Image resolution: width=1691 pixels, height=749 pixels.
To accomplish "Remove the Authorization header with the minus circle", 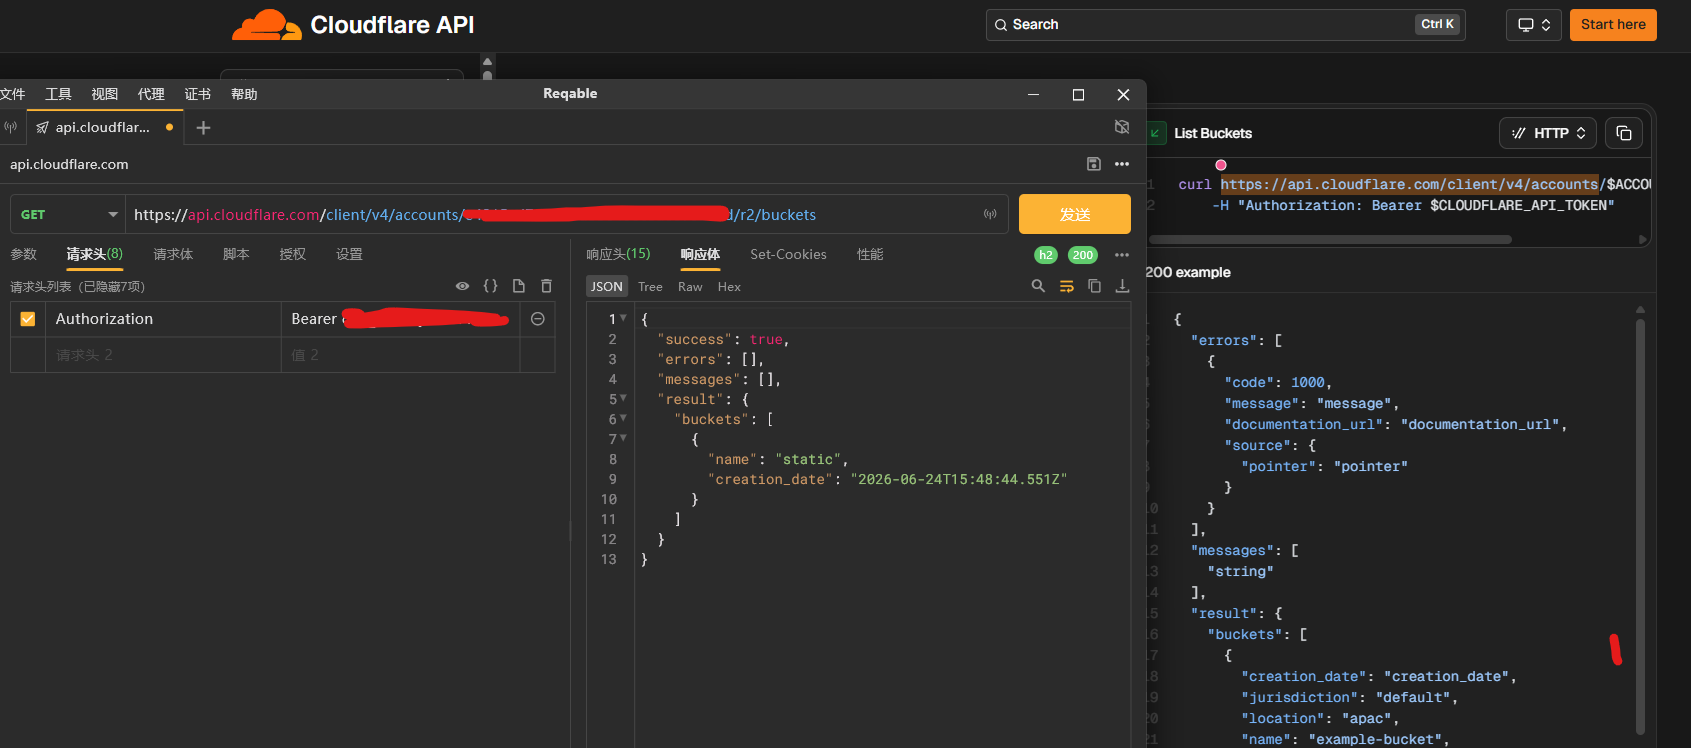I will click(538, 319).
